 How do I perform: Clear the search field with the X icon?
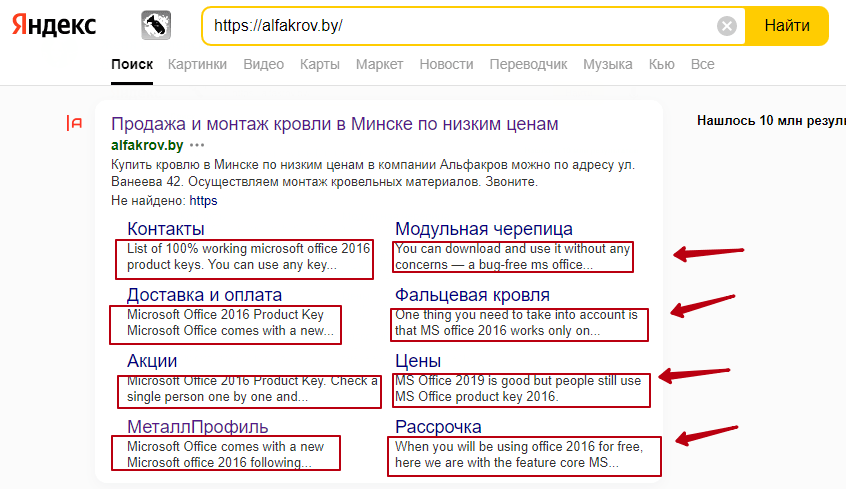727,25
